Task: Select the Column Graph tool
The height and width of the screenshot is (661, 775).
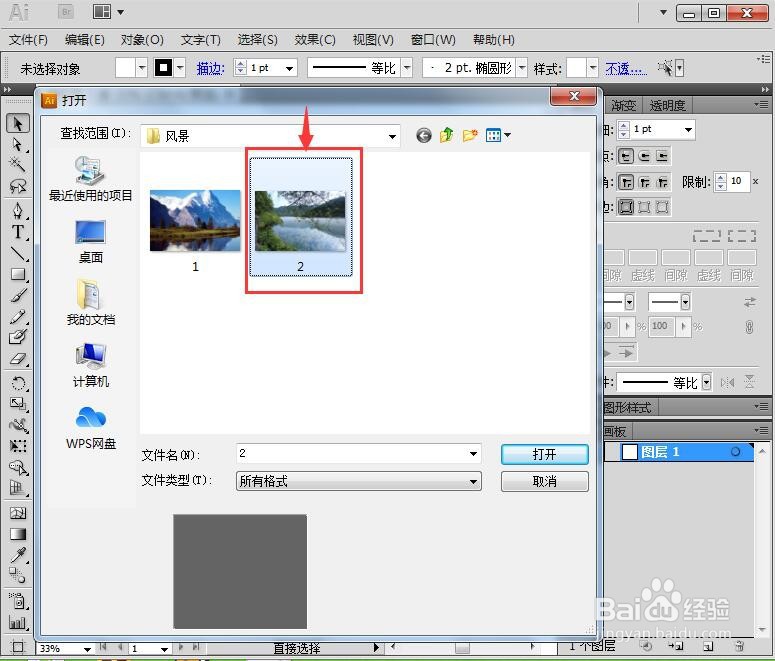Action: click(x=18, y=622)
